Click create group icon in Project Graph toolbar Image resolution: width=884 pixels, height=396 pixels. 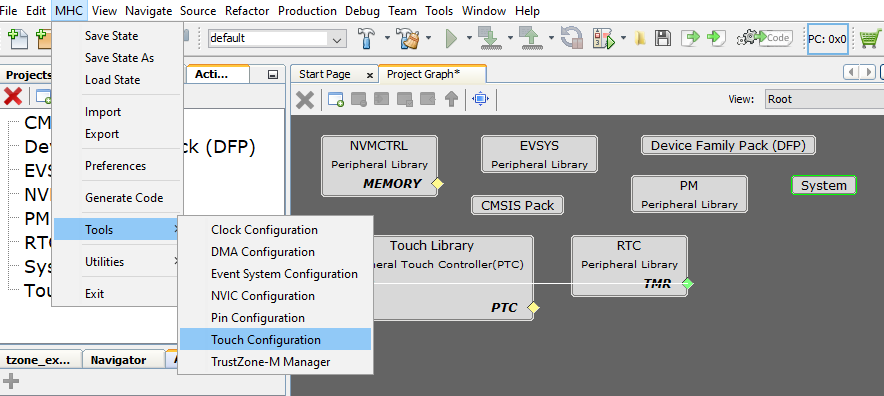click(x=336, y=100)
